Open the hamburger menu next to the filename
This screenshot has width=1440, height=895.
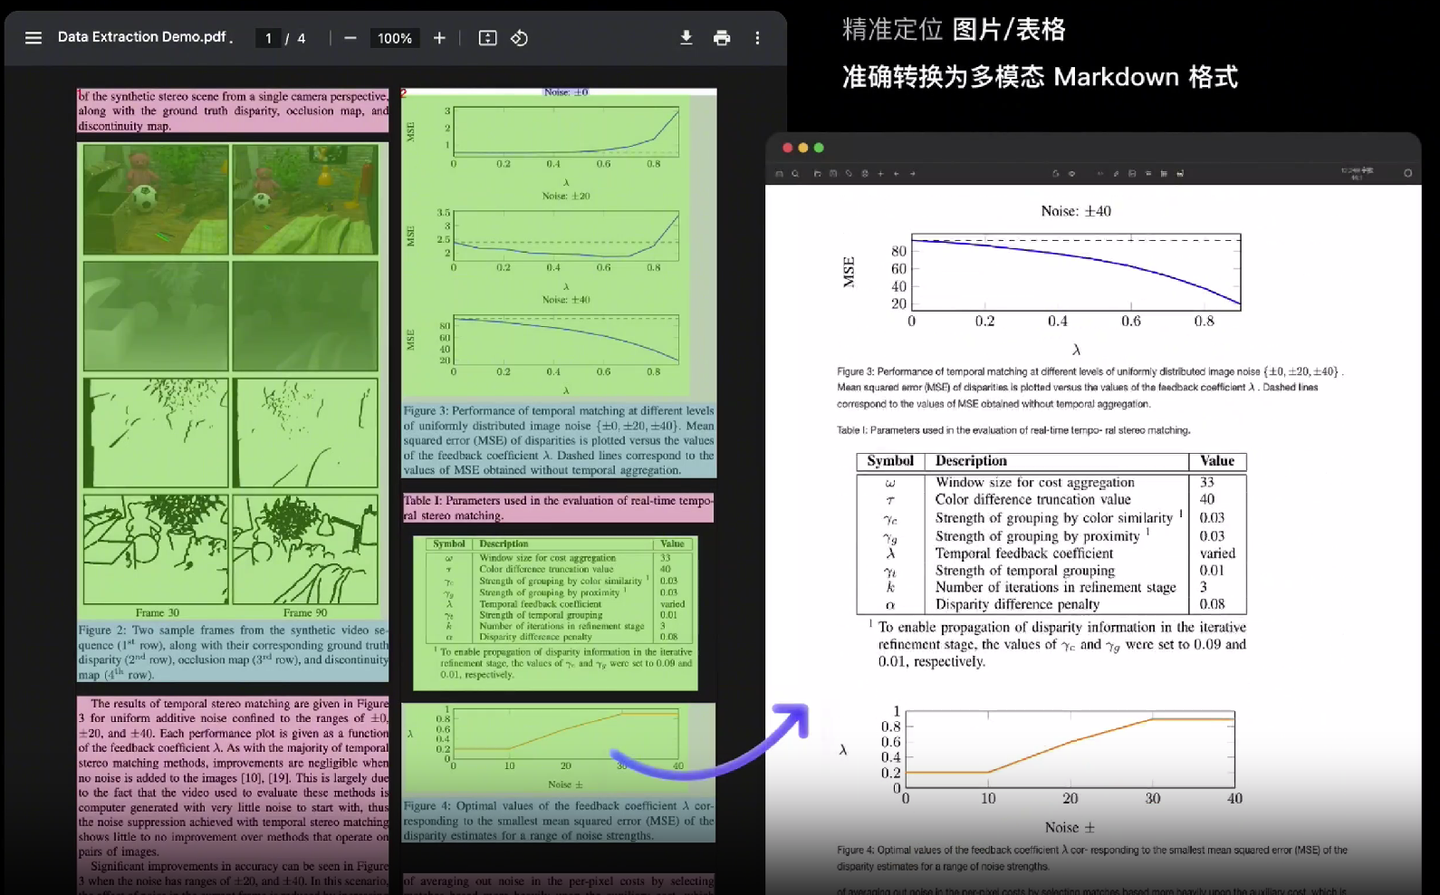(x=33, y=37)
